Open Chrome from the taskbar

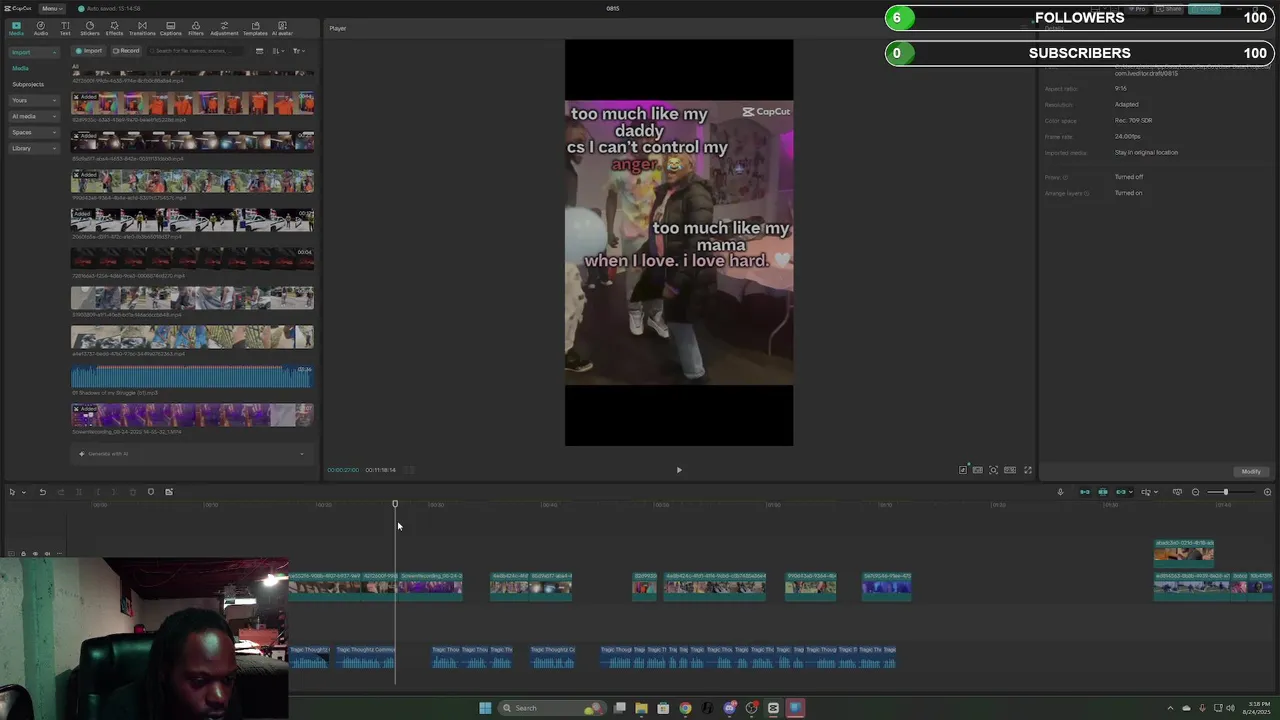pos(685,708)
